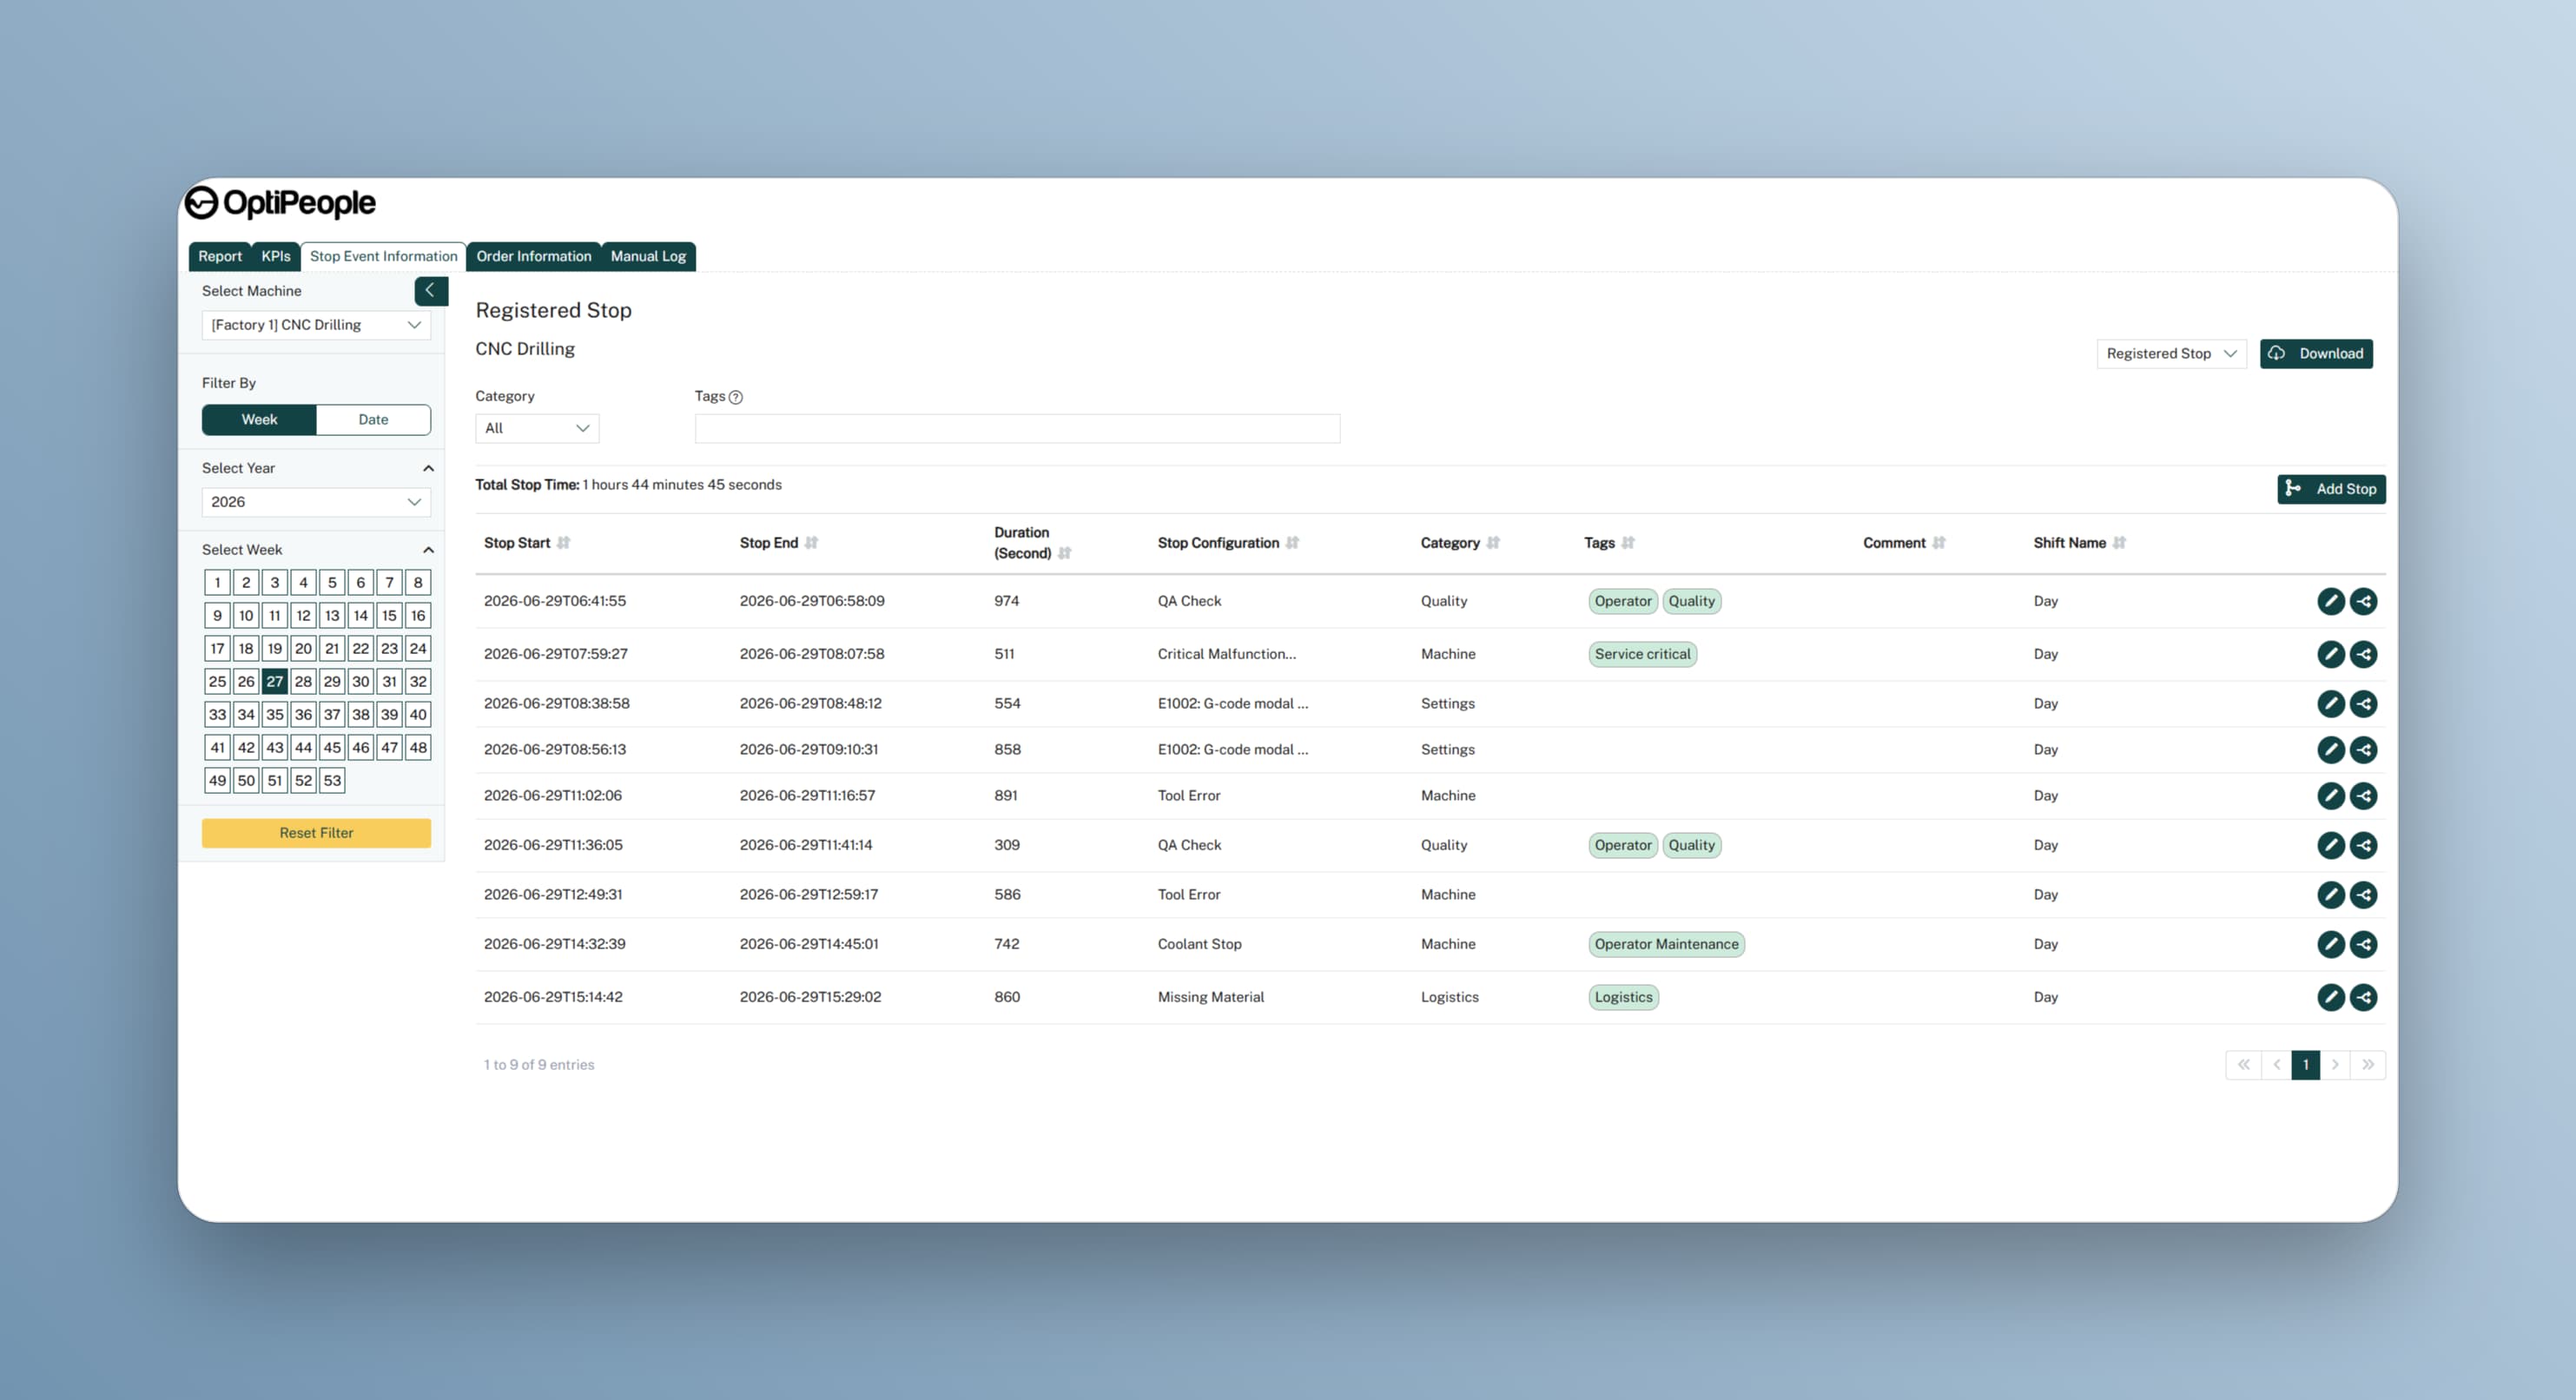Select Week filter mode
This screenshot has width=2576, height=1400.
tap(259, 420)
